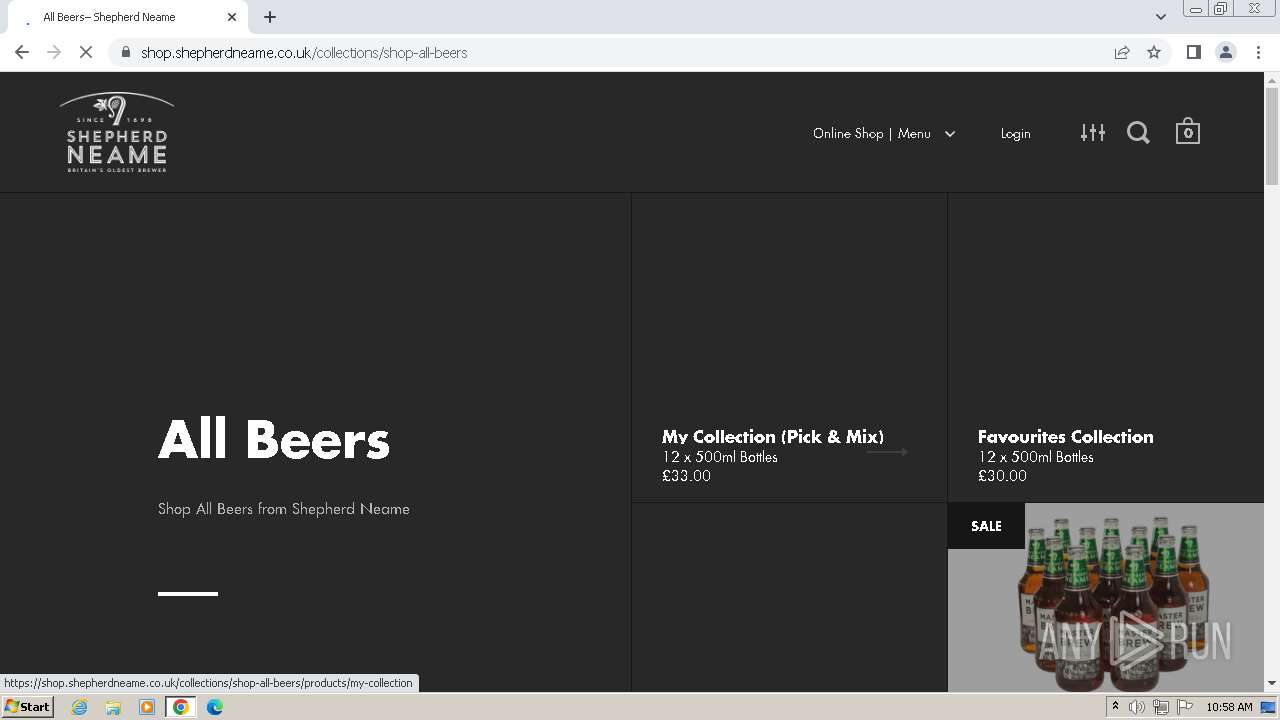Stop loading the page
The height and width of the screenshot is (720, 1280).
click(x=86, y=52)
